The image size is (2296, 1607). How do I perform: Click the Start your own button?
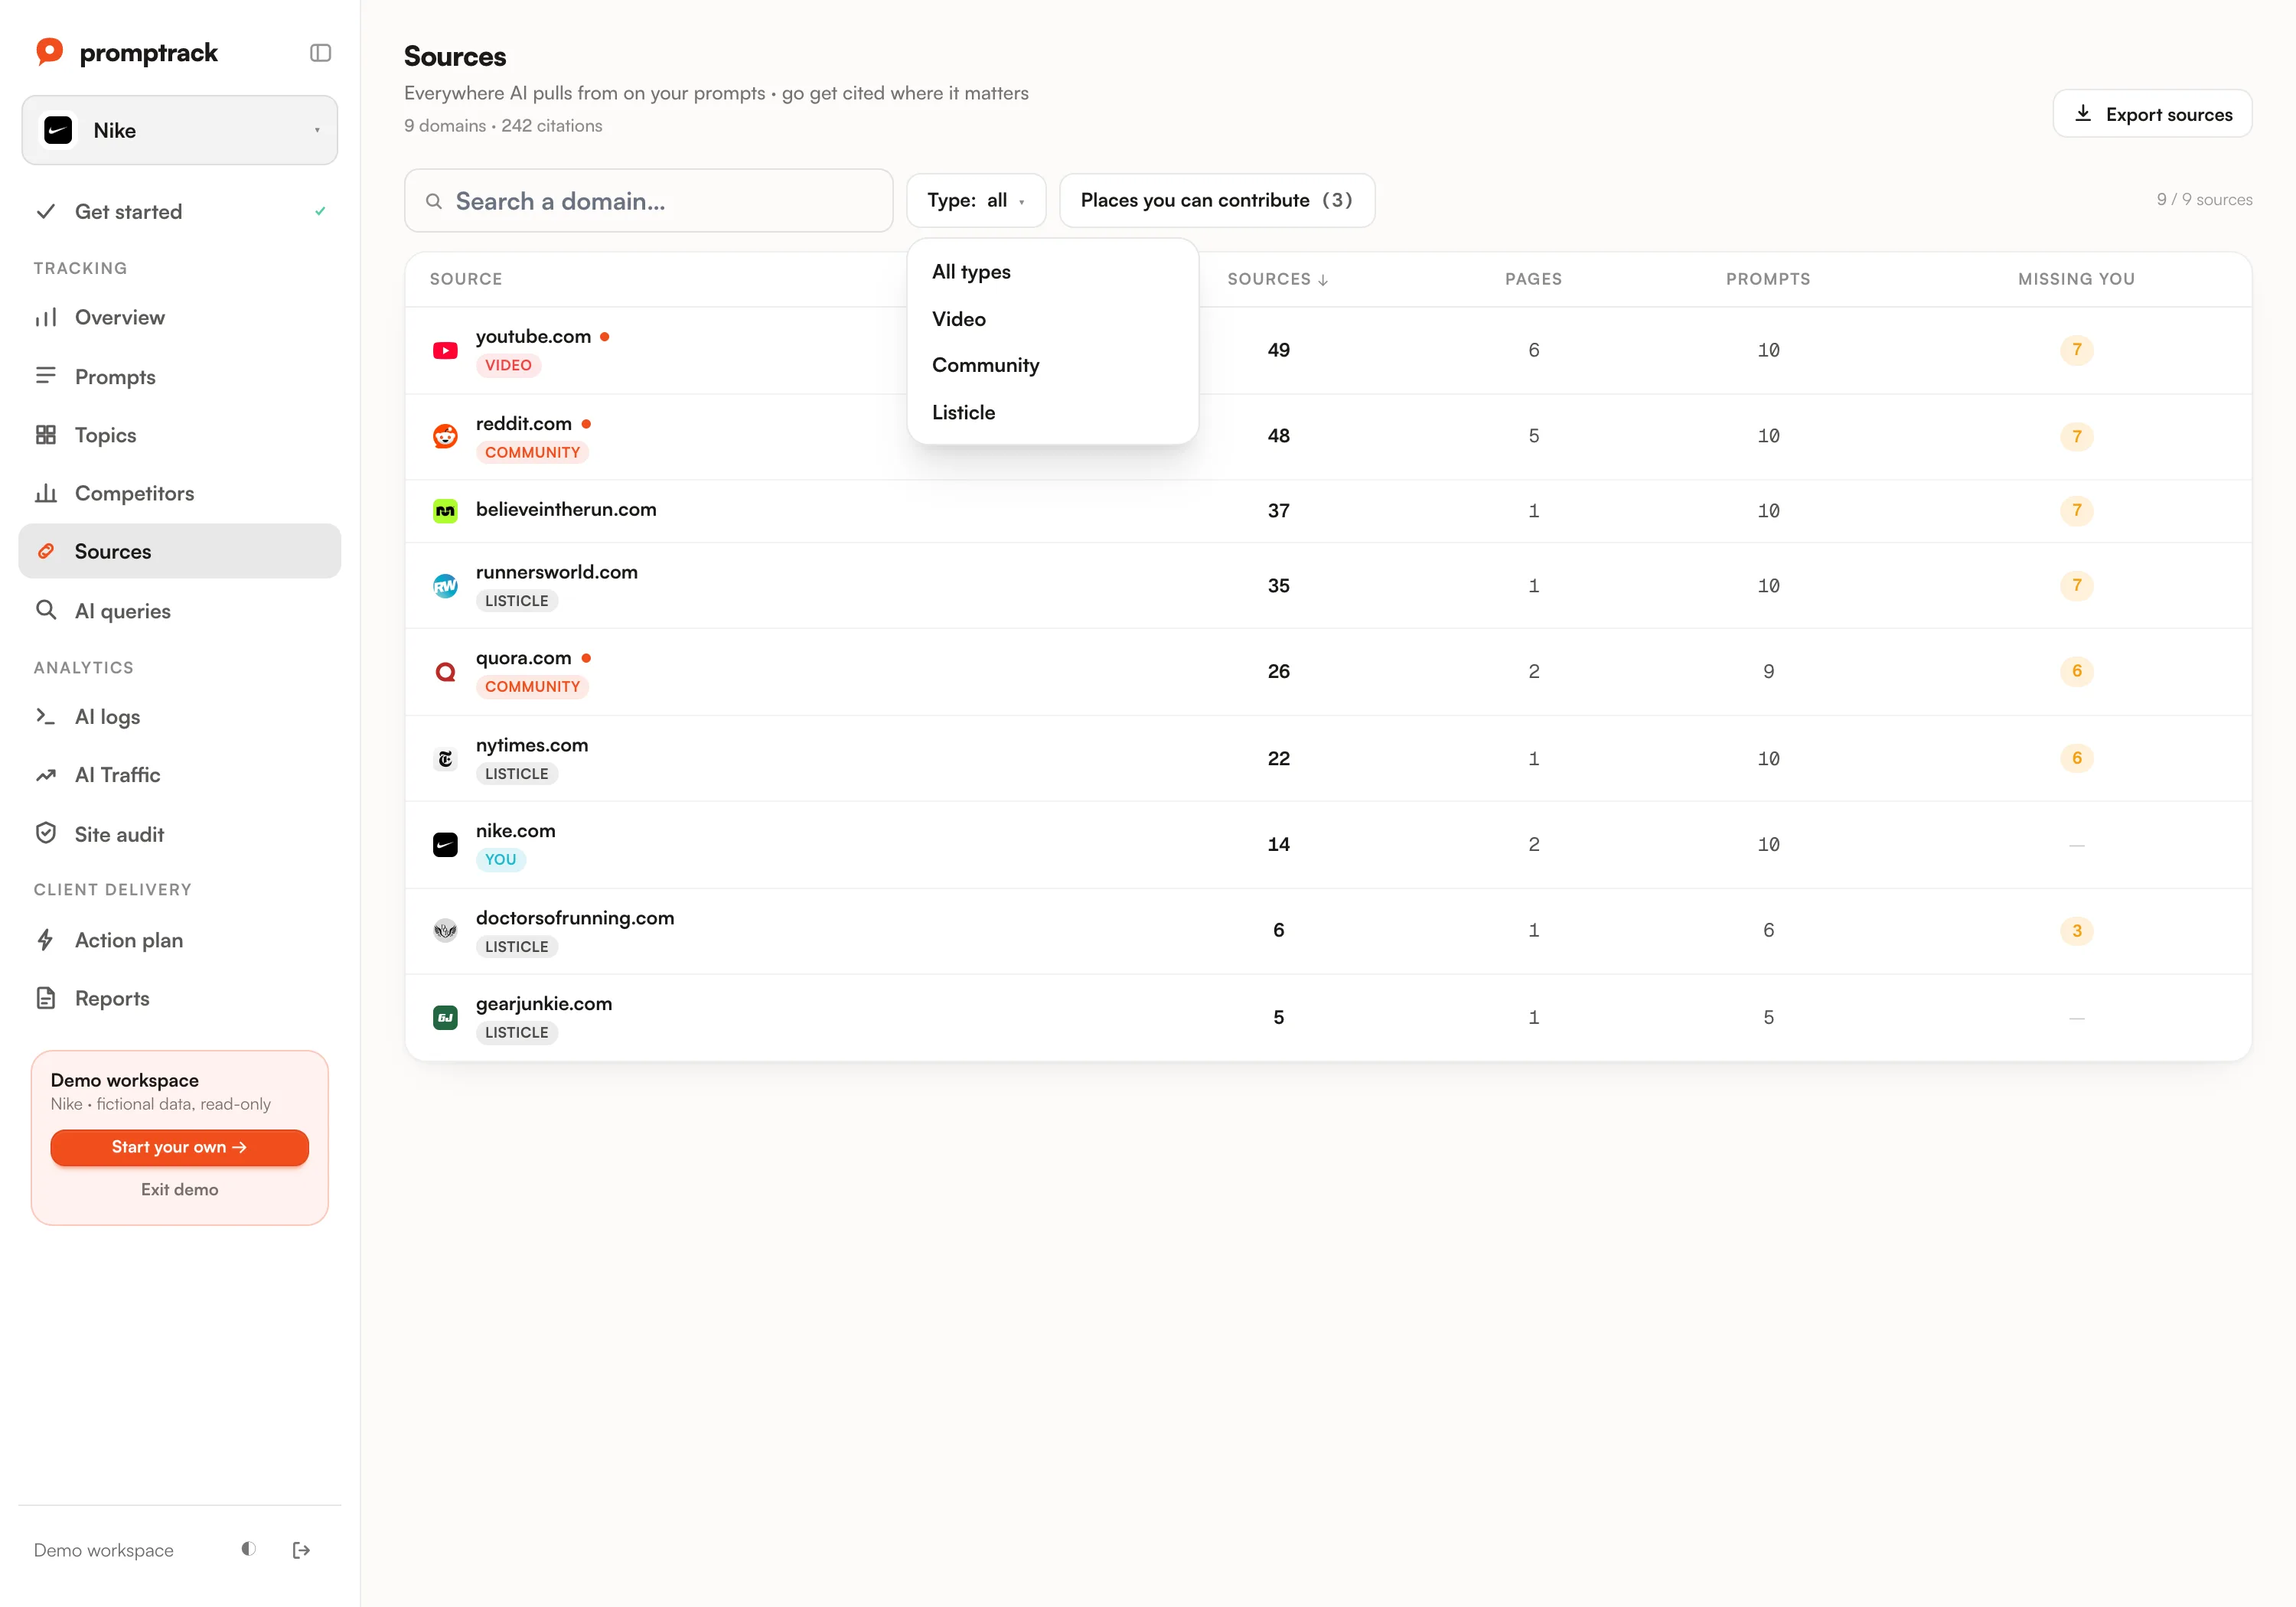point(180,1147)
